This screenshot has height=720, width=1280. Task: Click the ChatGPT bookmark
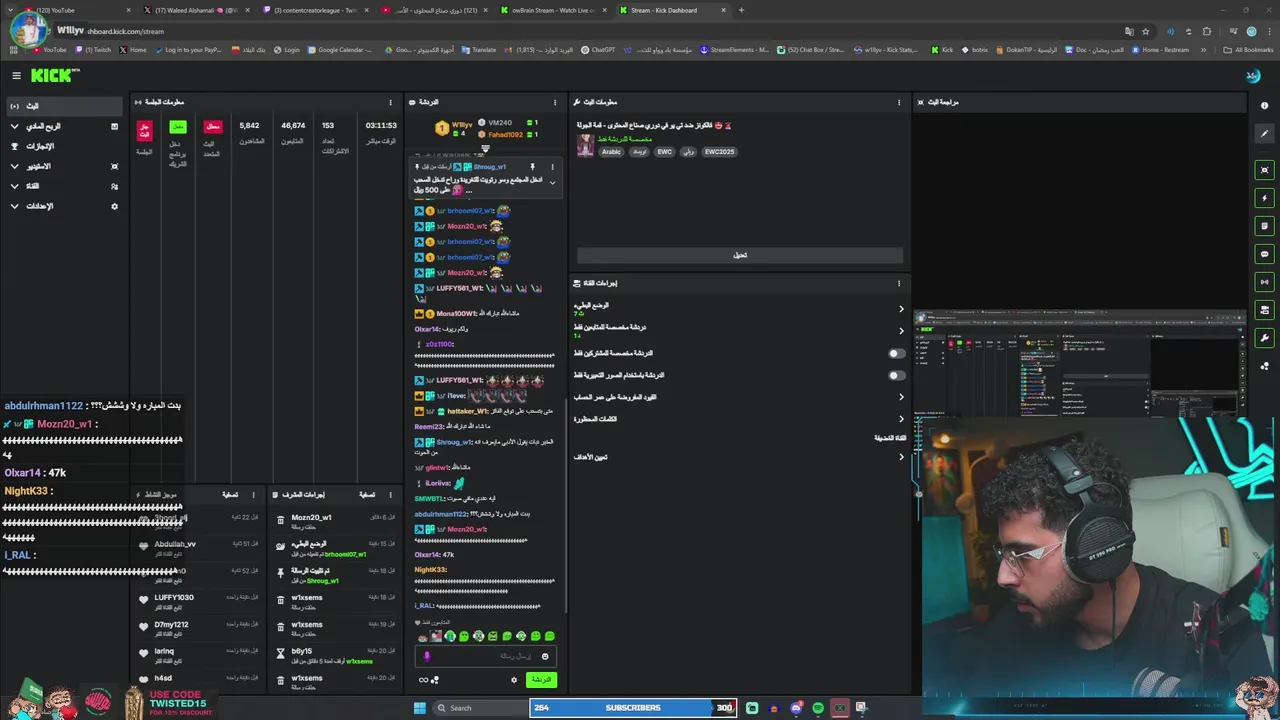click(599, 49)
